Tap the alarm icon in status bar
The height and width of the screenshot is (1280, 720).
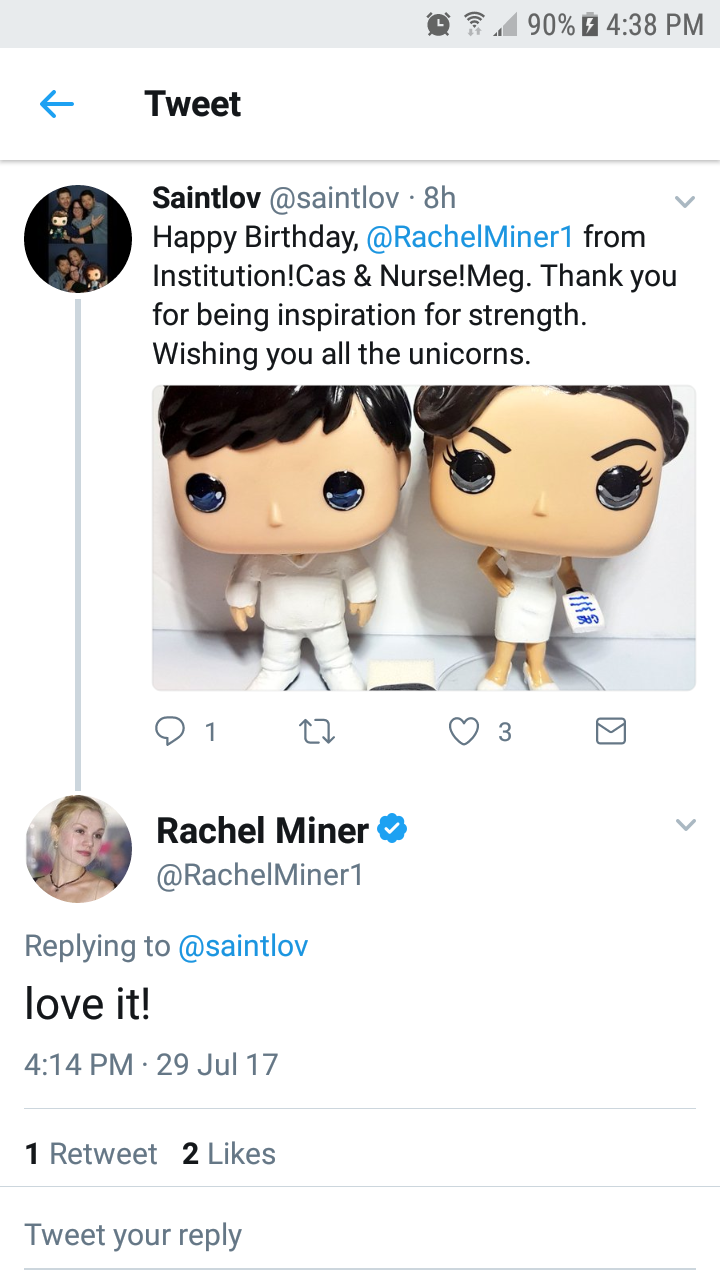click(x=438, y=24)
